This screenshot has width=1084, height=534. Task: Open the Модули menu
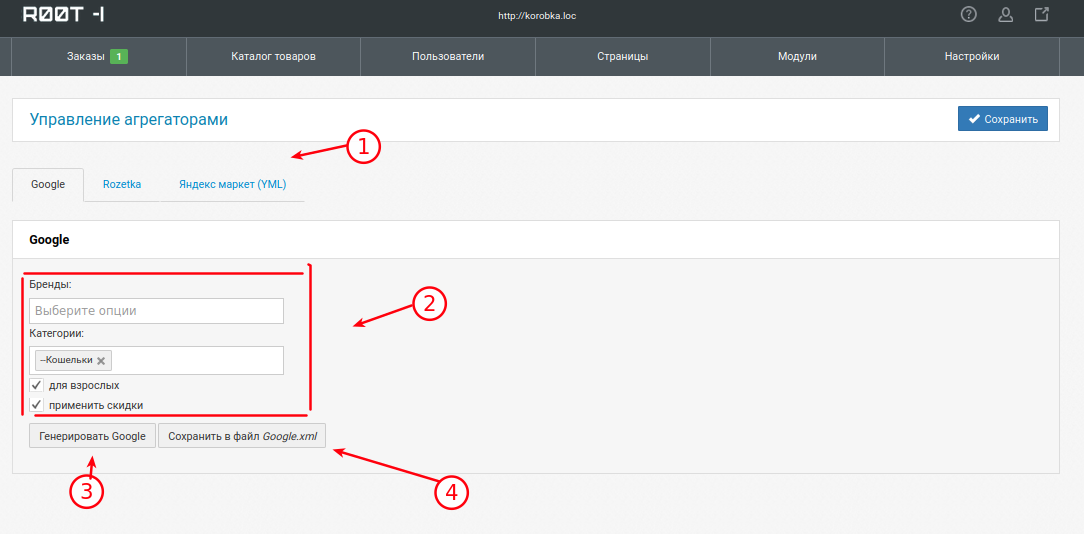click(x=797, y=57)
